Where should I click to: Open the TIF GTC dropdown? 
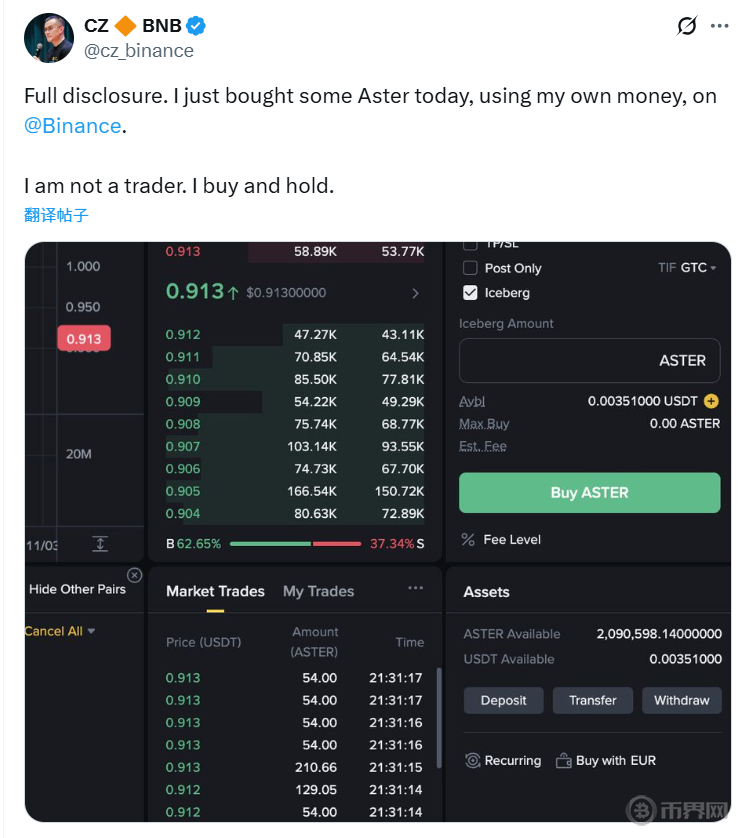coord(688,268)
